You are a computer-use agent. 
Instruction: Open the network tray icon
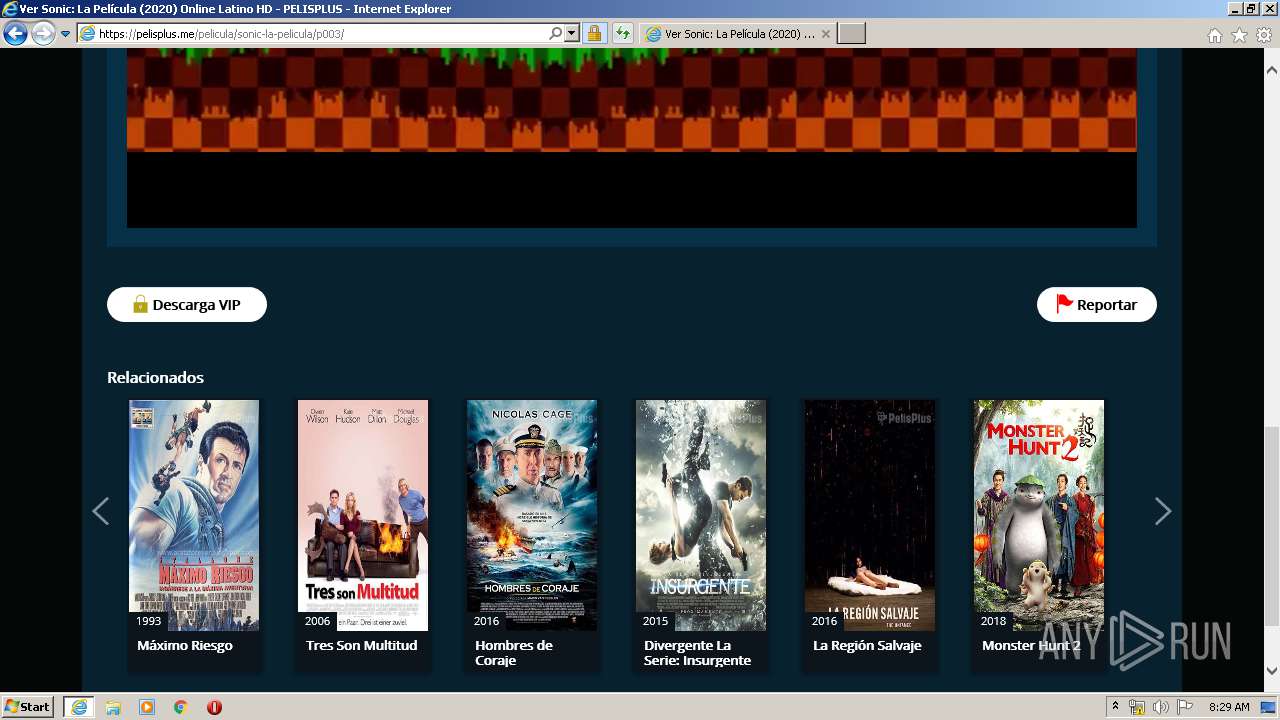[1137, 707]
